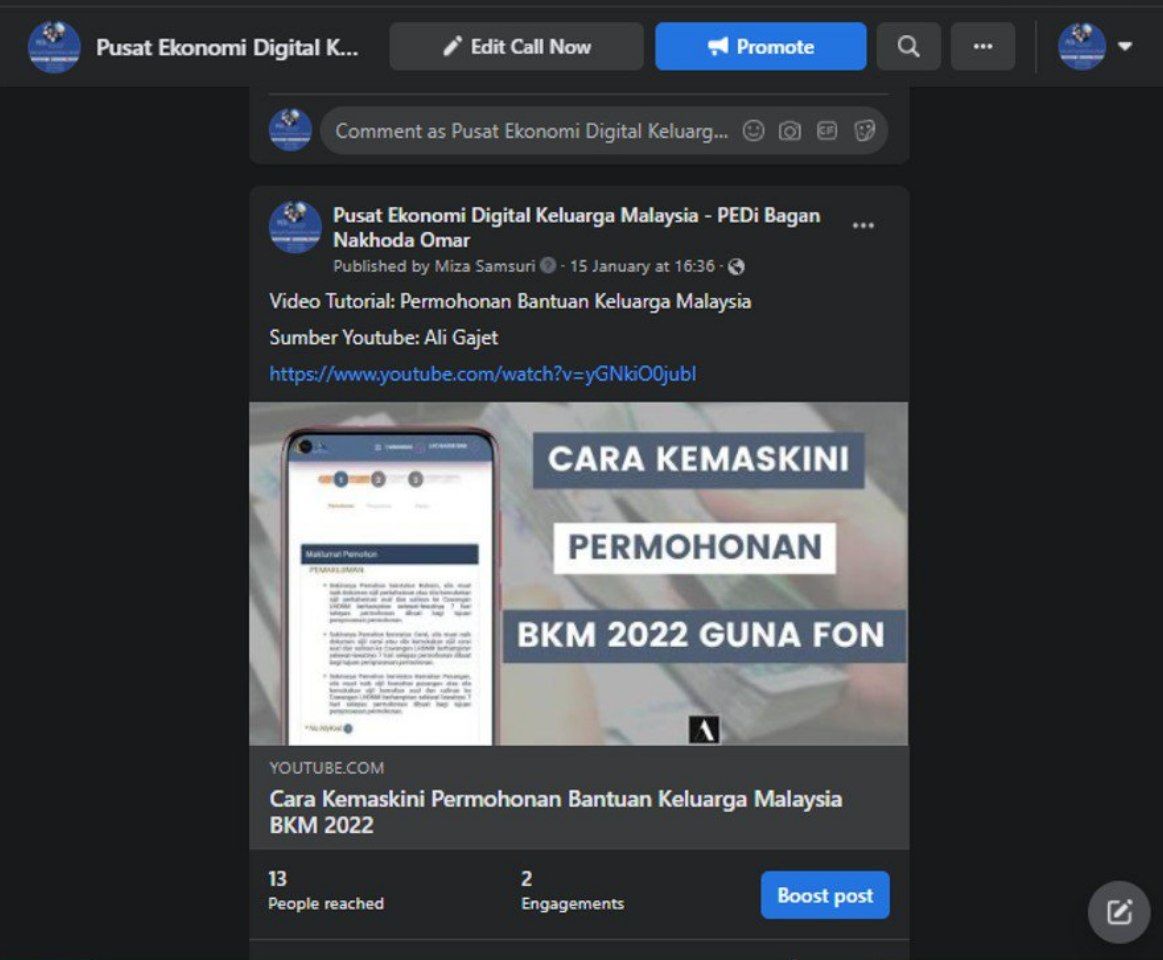Open new message compose floating button
This screenshot has width=1163, height=960.
coord(1118,912)
